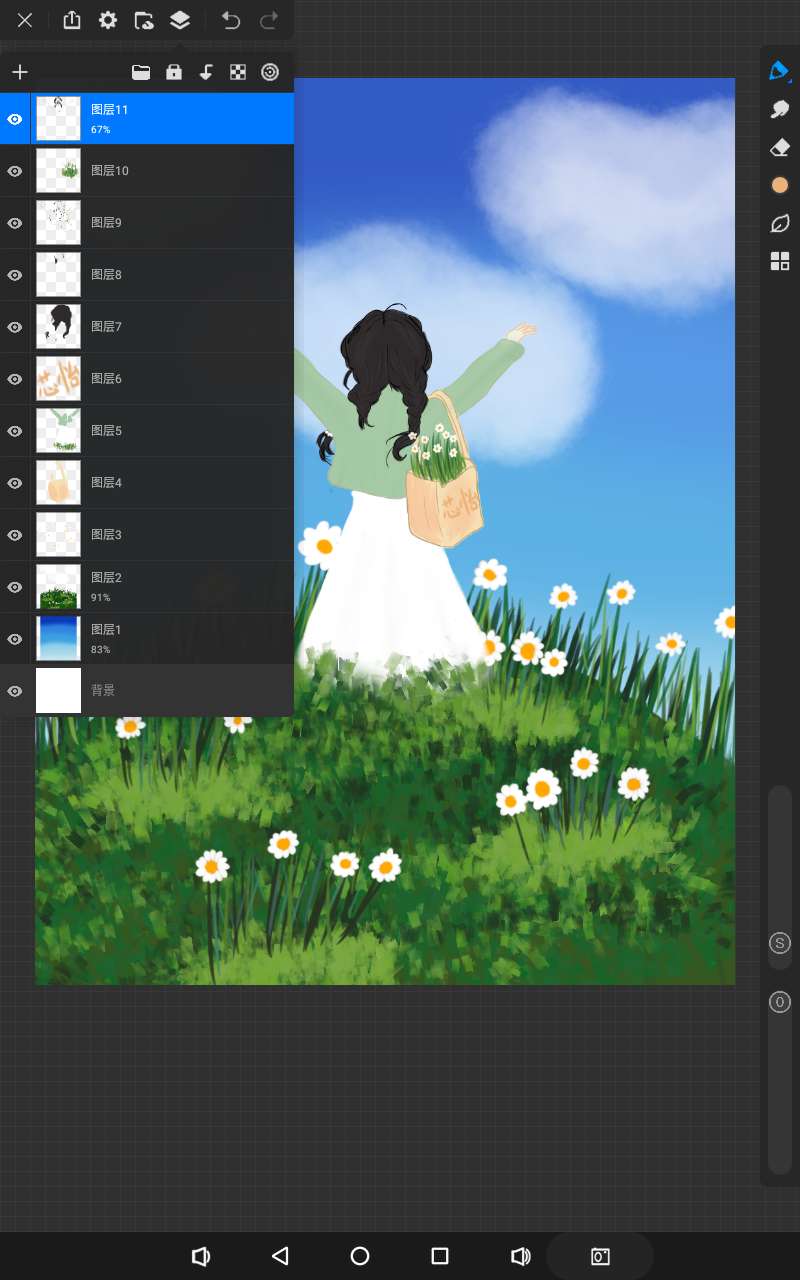Open the leaf-shaped fill tool
This screenshot has height=1280, width=800.
(780, 223)
